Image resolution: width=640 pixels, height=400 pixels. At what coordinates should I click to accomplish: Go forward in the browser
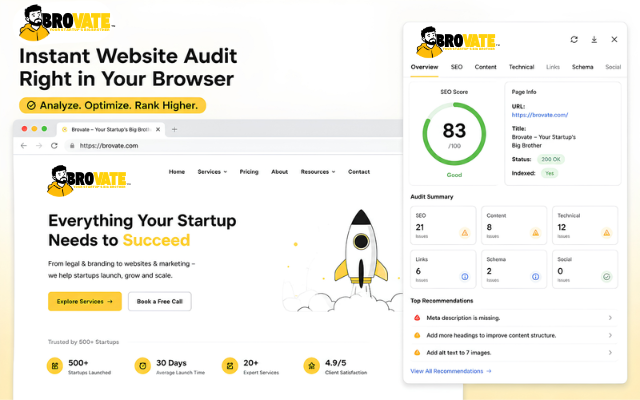(39, 146)
